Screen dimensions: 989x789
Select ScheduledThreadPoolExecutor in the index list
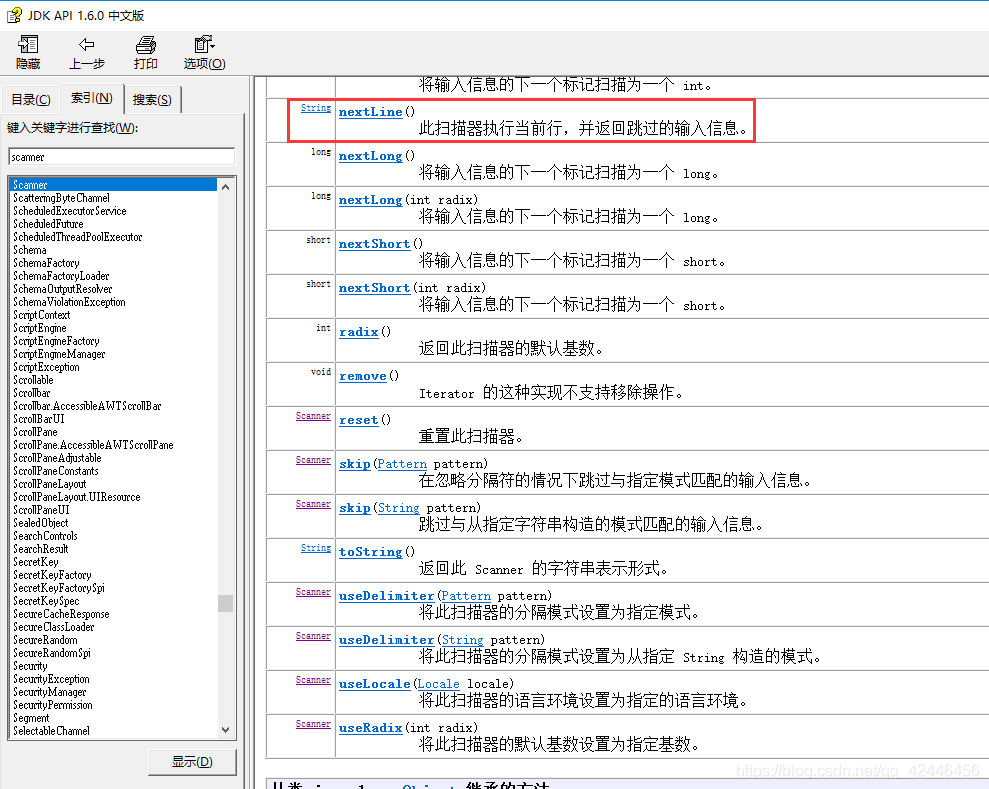[78, 237]
